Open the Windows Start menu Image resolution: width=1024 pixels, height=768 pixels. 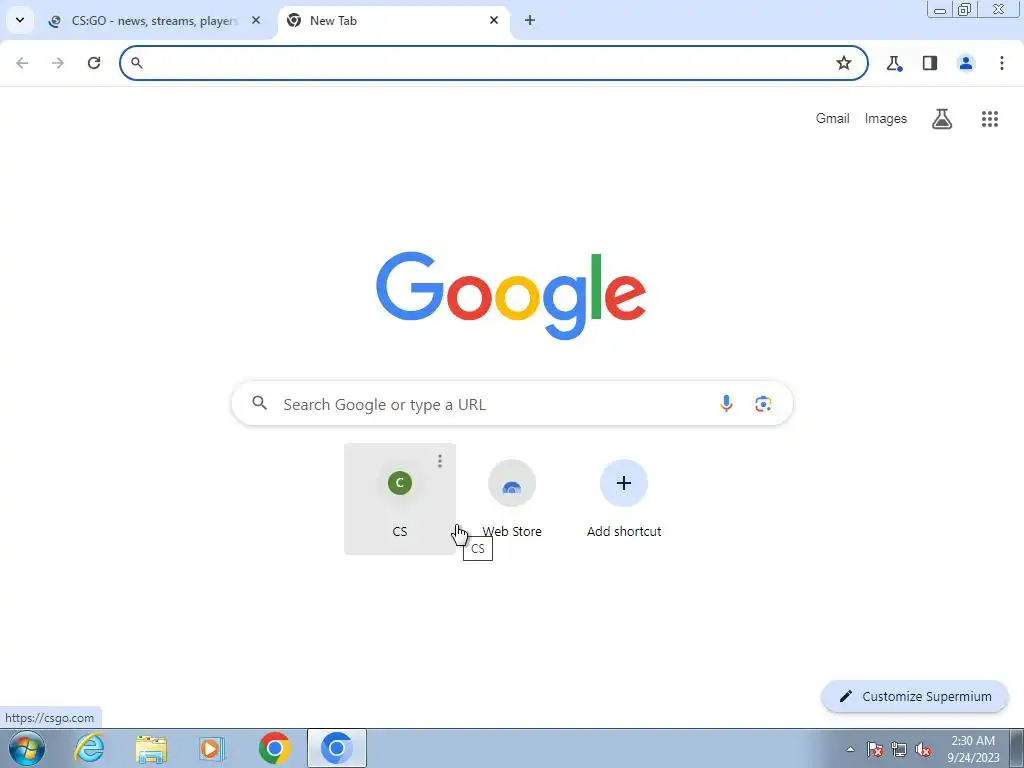(27, 748)
